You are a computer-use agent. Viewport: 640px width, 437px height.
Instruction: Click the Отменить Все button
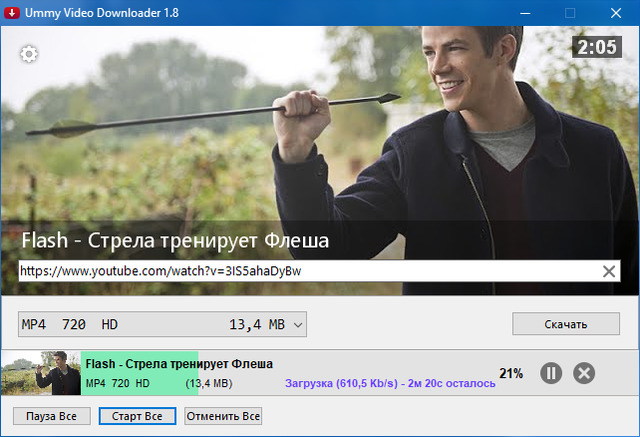[223, 416]
